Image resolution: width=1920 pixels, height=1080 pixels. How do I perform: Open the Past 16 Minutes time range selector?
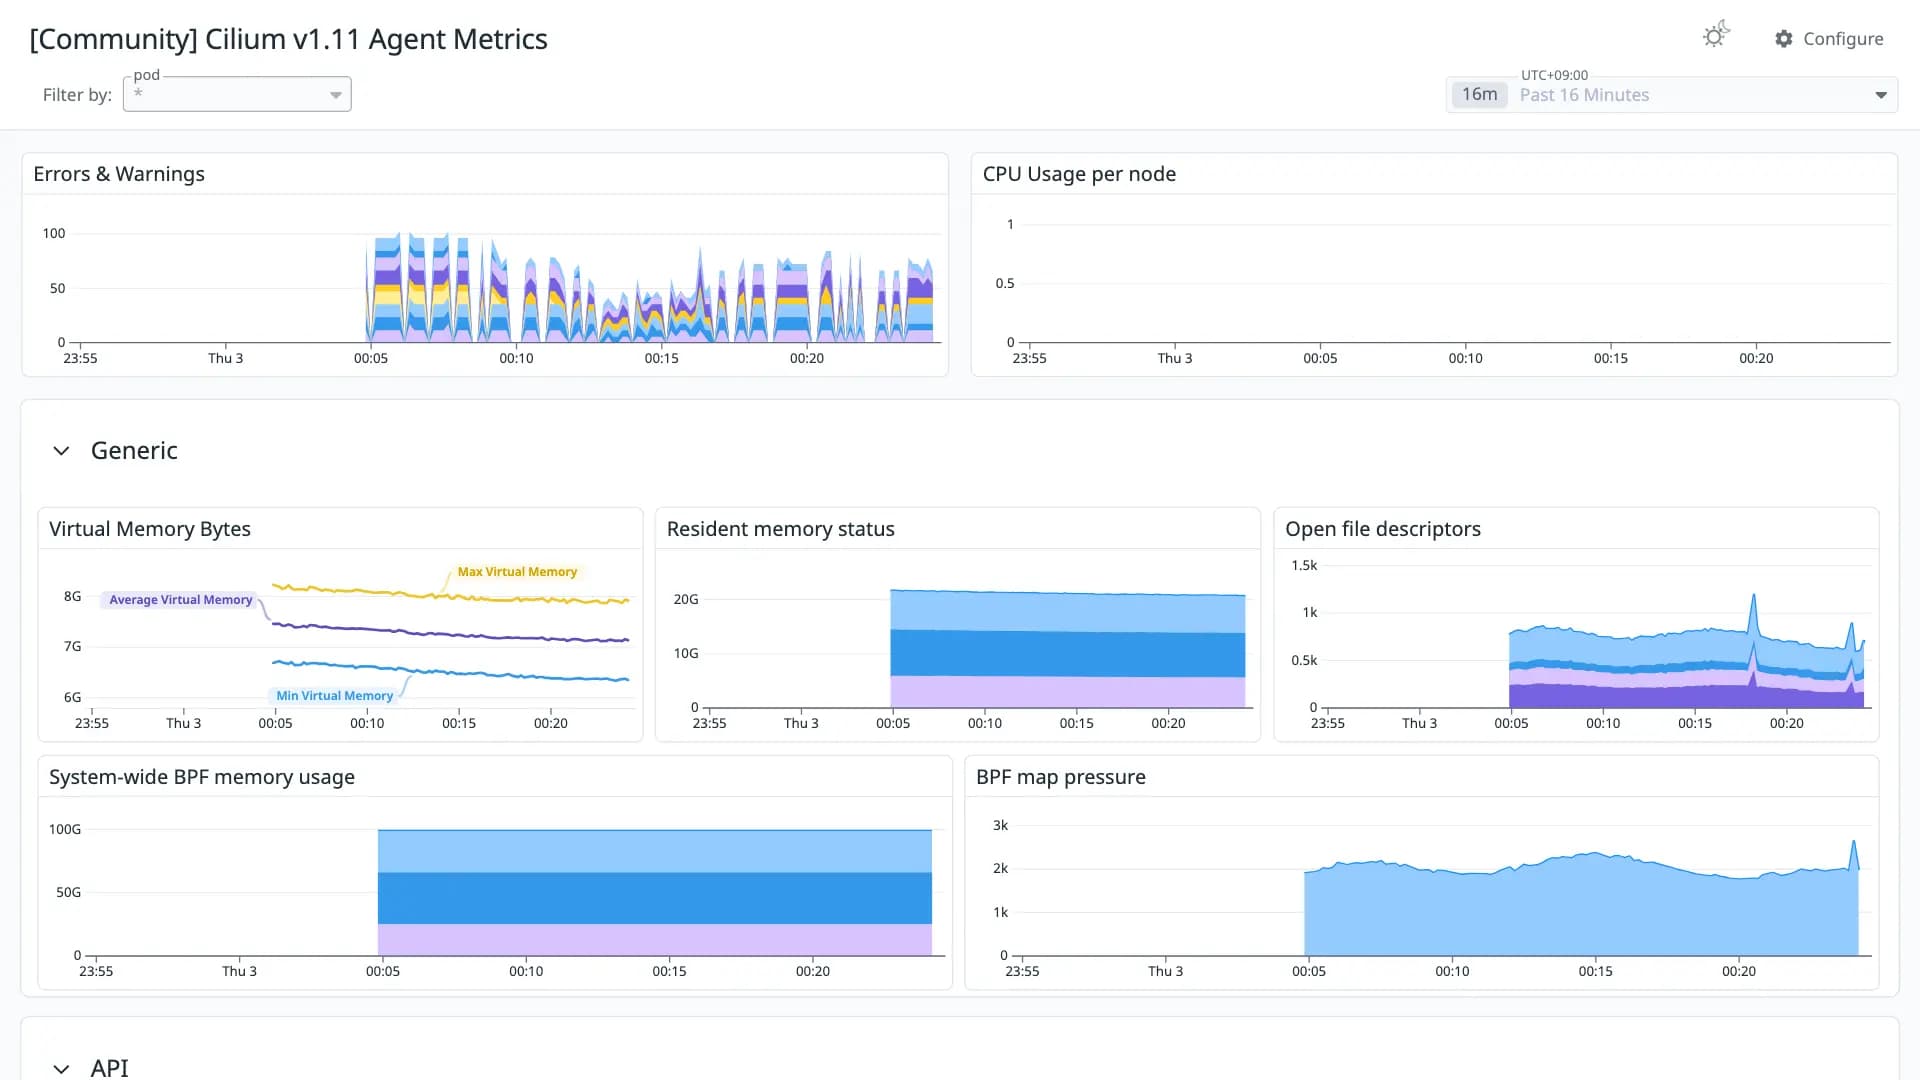pos(1671,95)
